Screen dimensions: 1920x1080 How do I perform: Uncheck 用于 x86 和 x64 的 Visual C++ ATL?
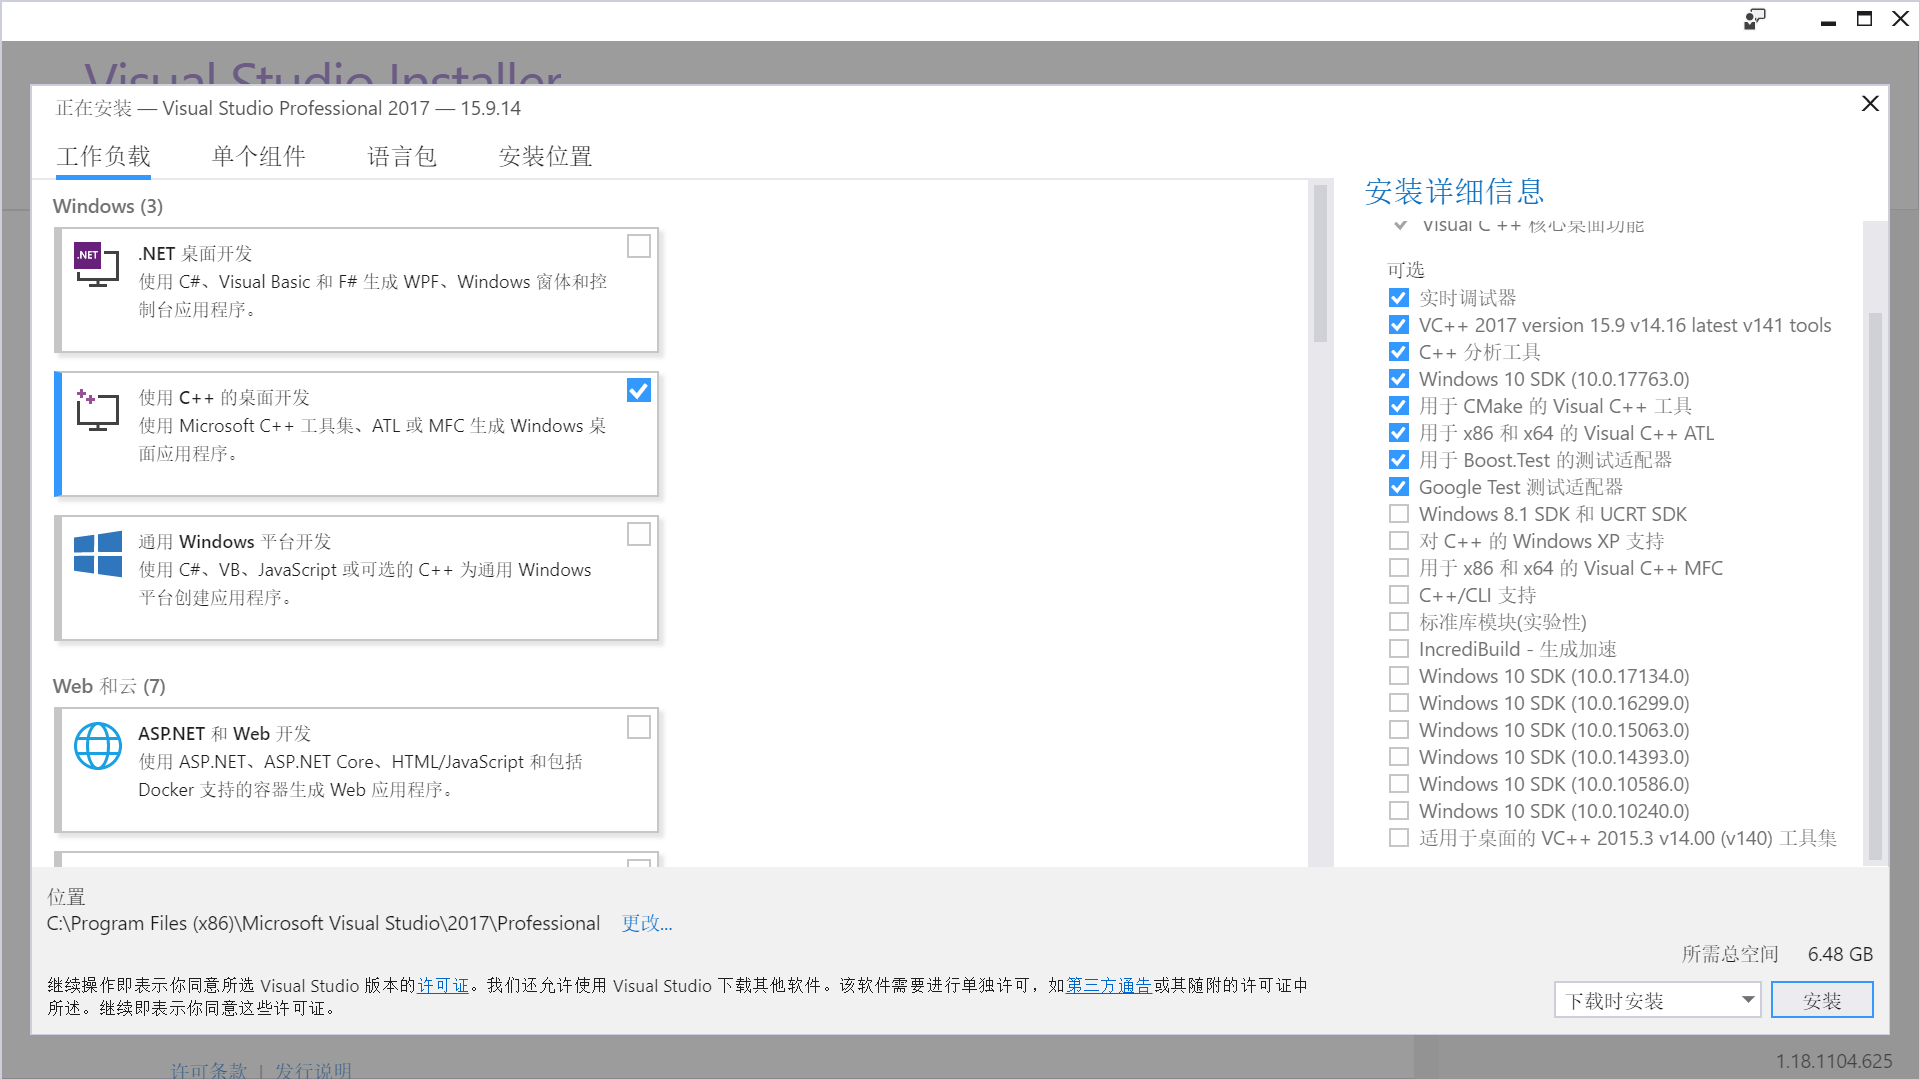(1399, 433)
